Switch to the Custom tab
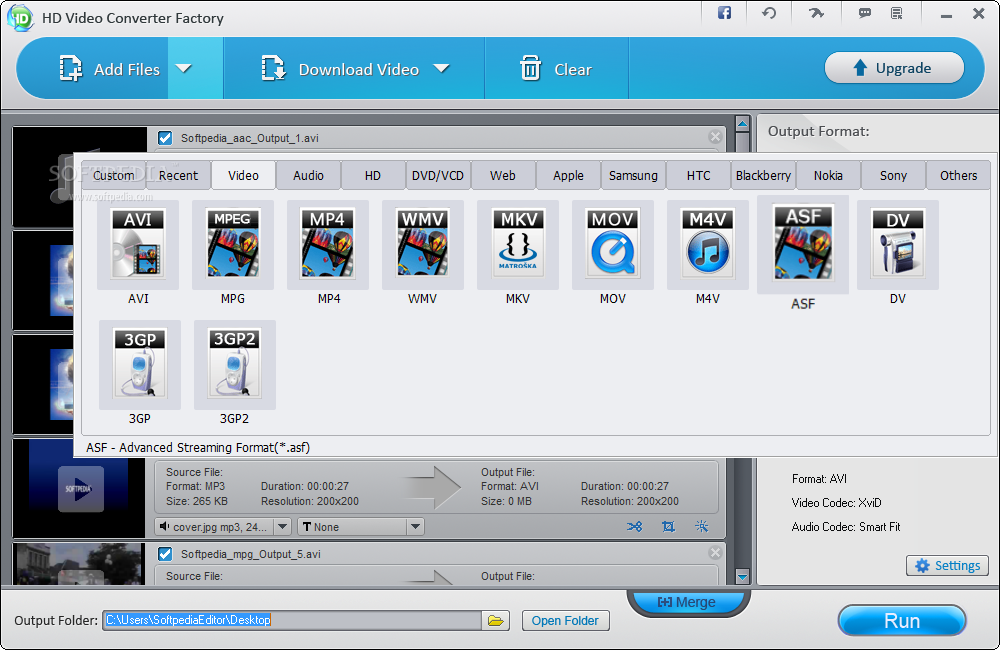The width and height of the screenshot is (1000, 650). click(114, 175)
